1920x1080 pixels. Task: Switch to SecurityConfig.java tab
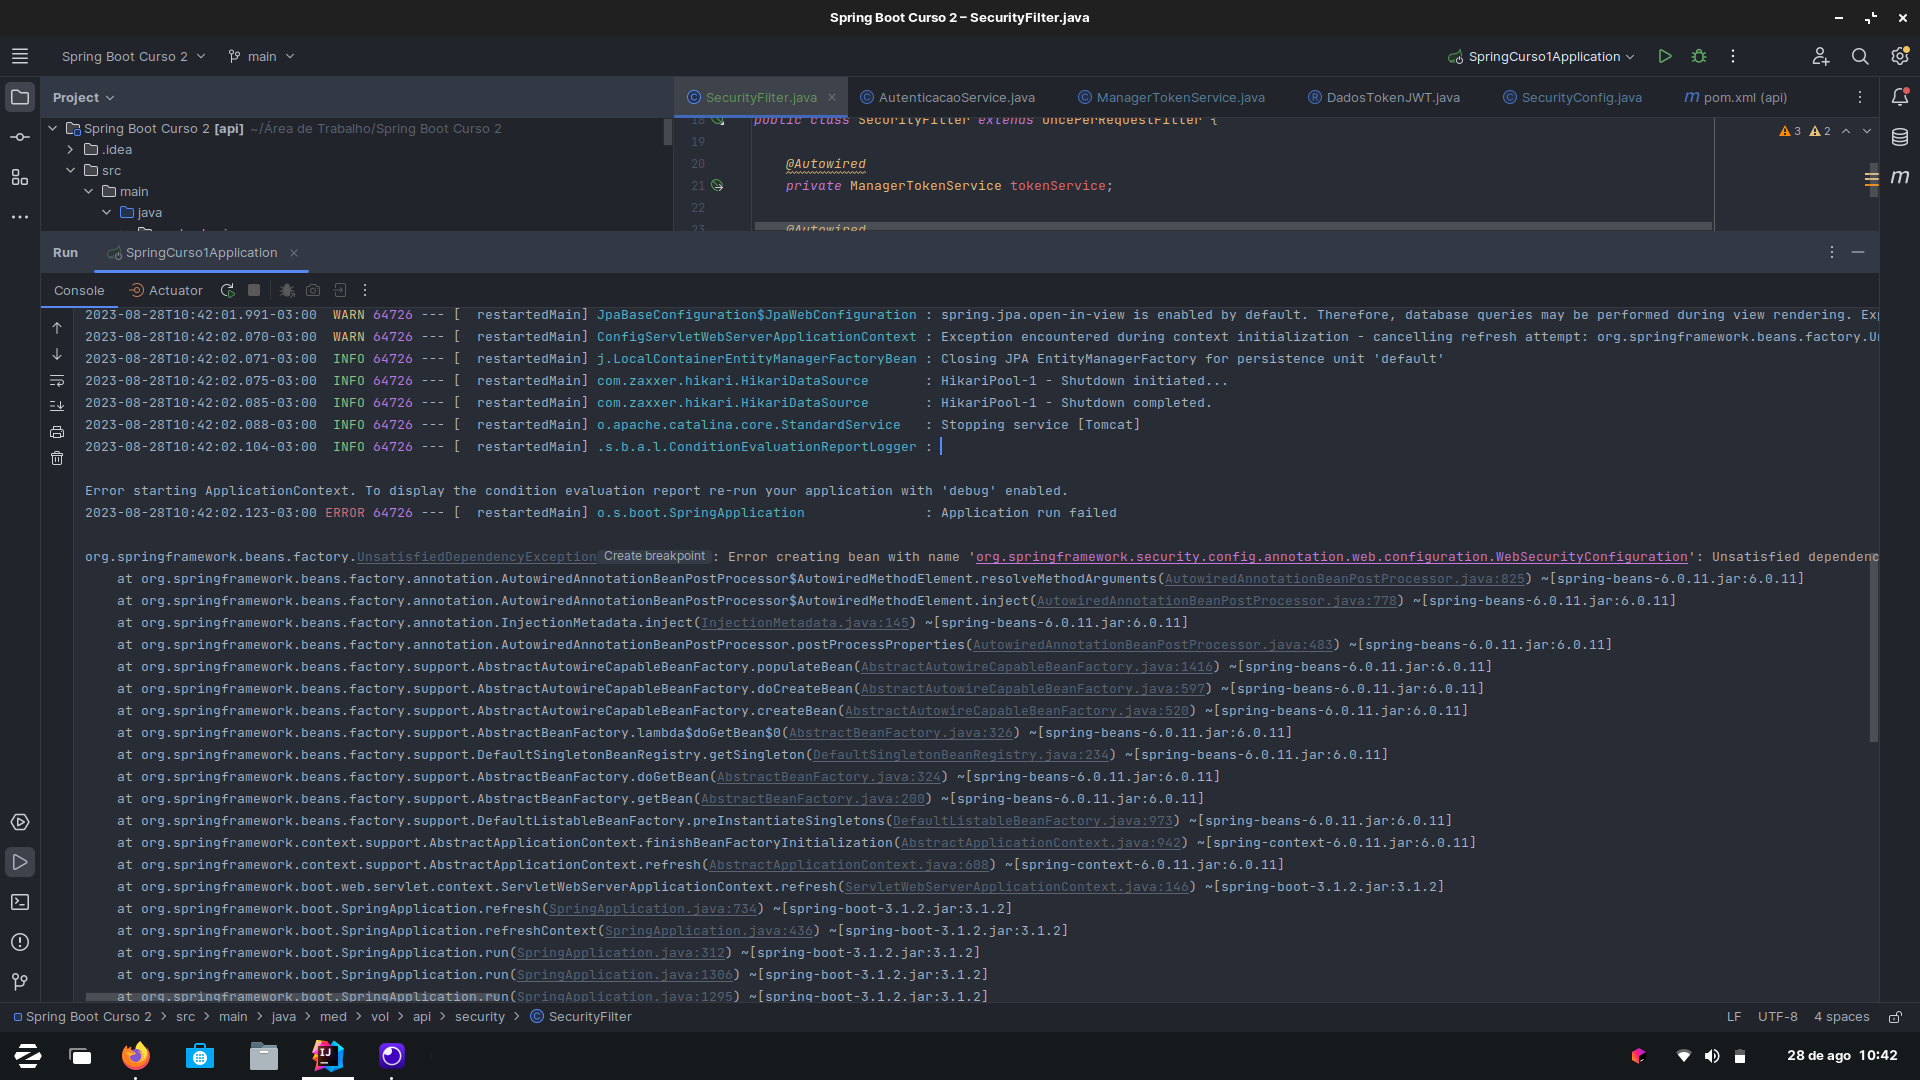[1572, 98]
